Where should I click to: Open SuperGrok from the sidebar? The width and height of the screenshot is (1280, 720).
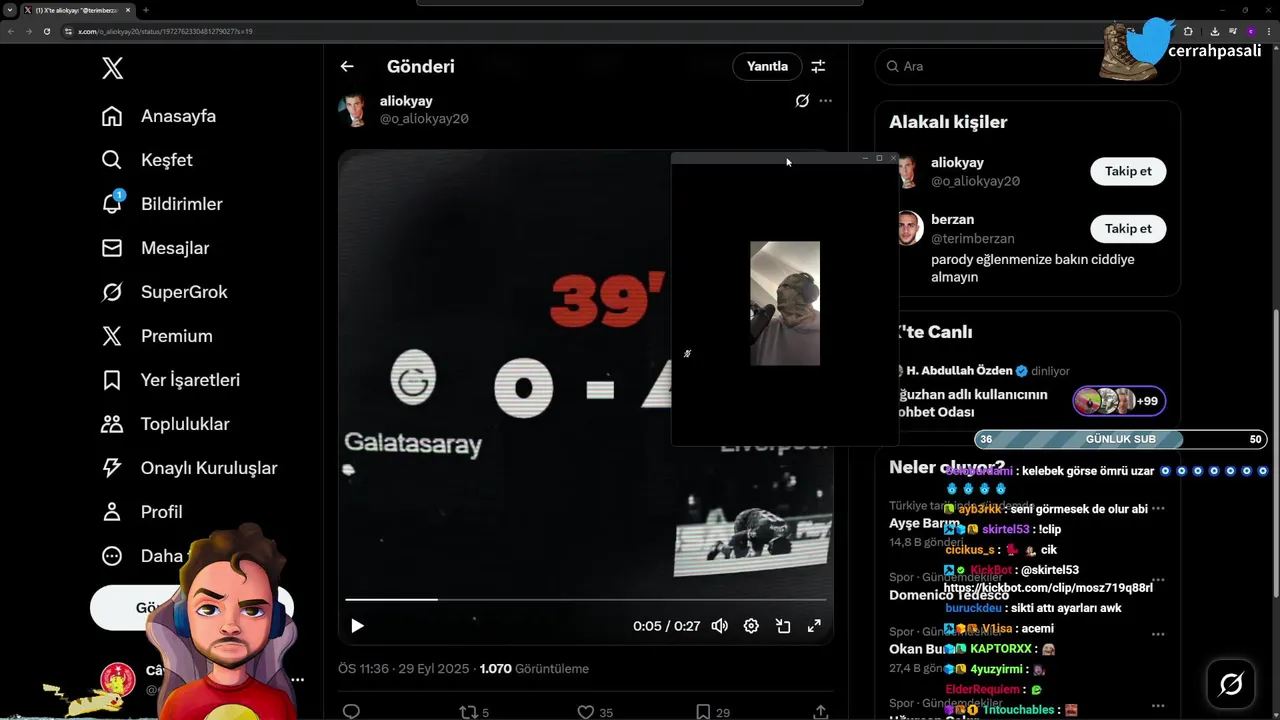(x=164, y=292)
